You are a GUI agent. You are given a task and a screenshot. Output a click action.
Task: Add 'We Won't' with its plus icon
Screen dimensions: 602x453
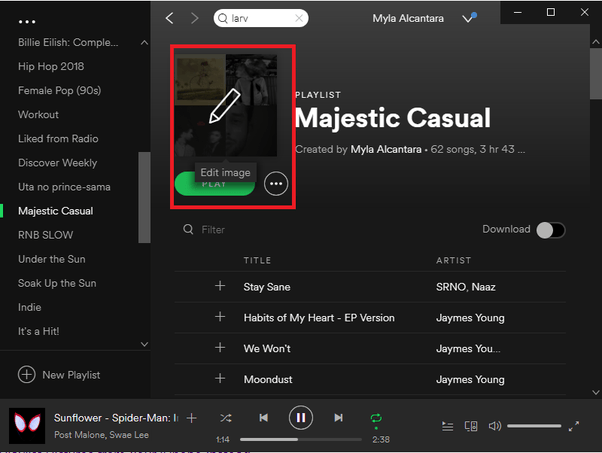click(x=220, y=348)
